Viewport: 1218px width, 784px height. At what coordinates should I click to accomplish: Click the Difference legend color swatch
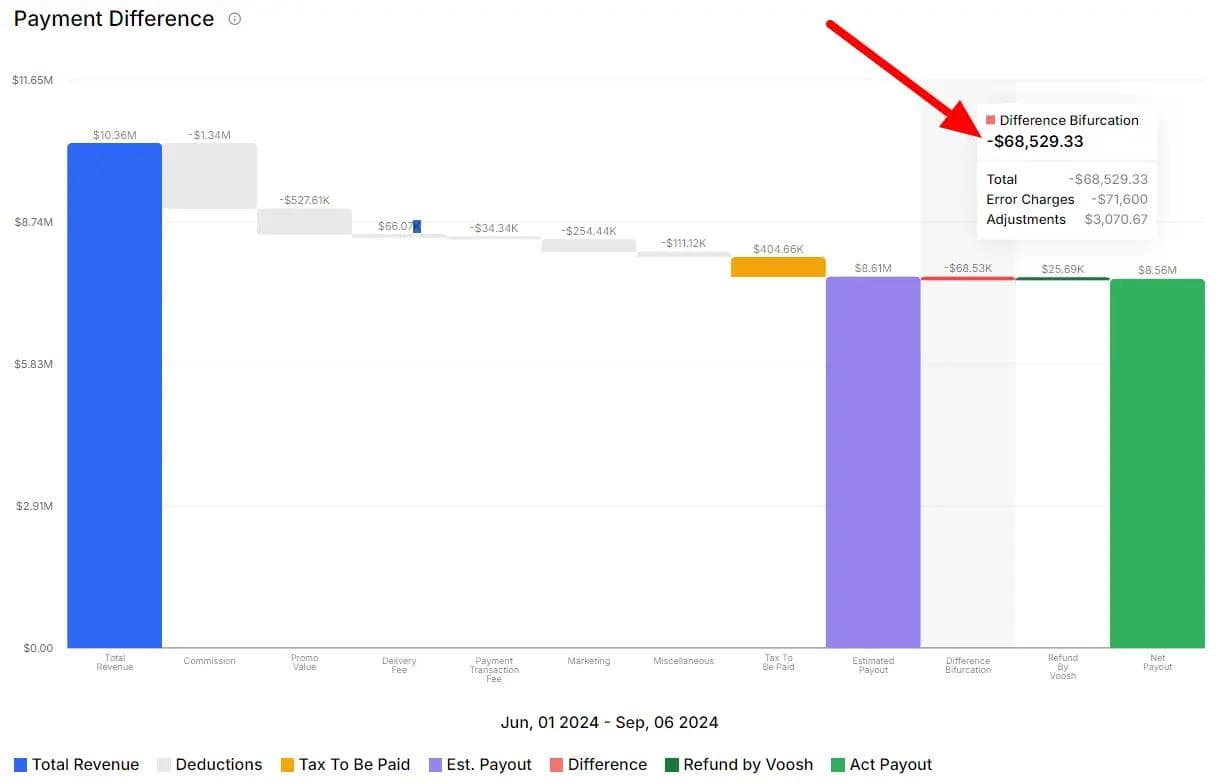pyautogui.click(x=556, y=765)
